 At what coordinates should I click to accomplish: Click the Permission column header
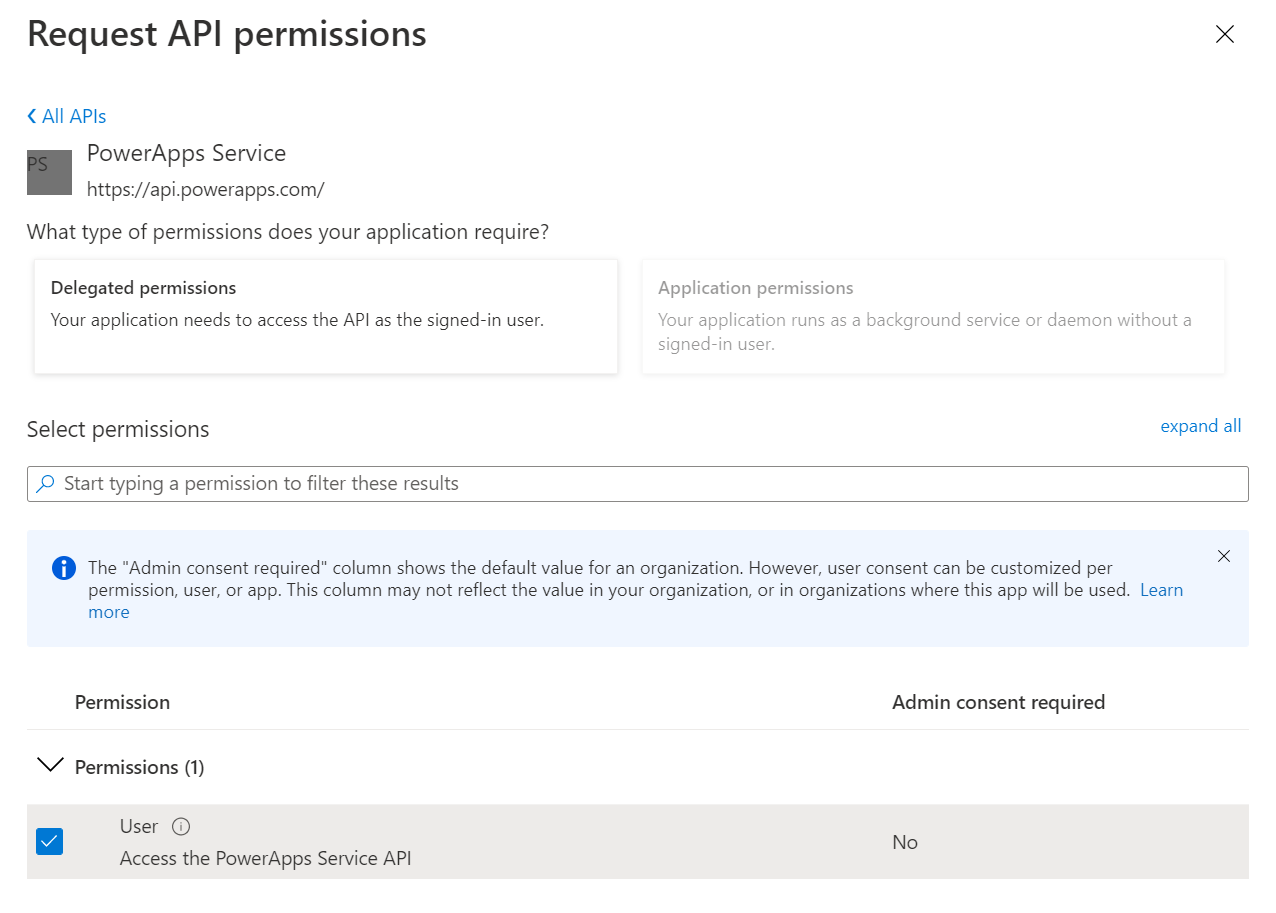coord(122,702)
